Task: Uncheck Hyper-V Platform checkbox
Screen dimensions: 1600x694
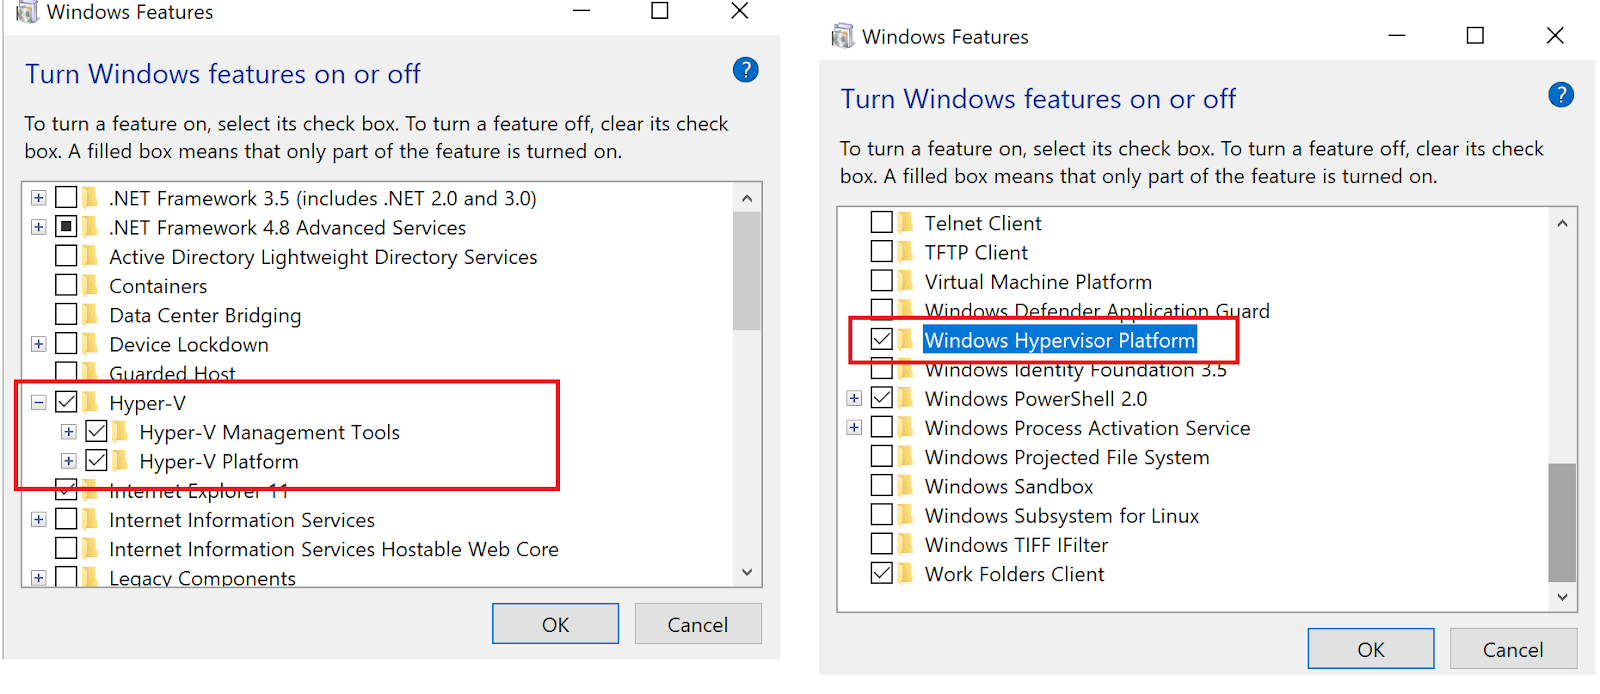Action: tap(96, 461)
